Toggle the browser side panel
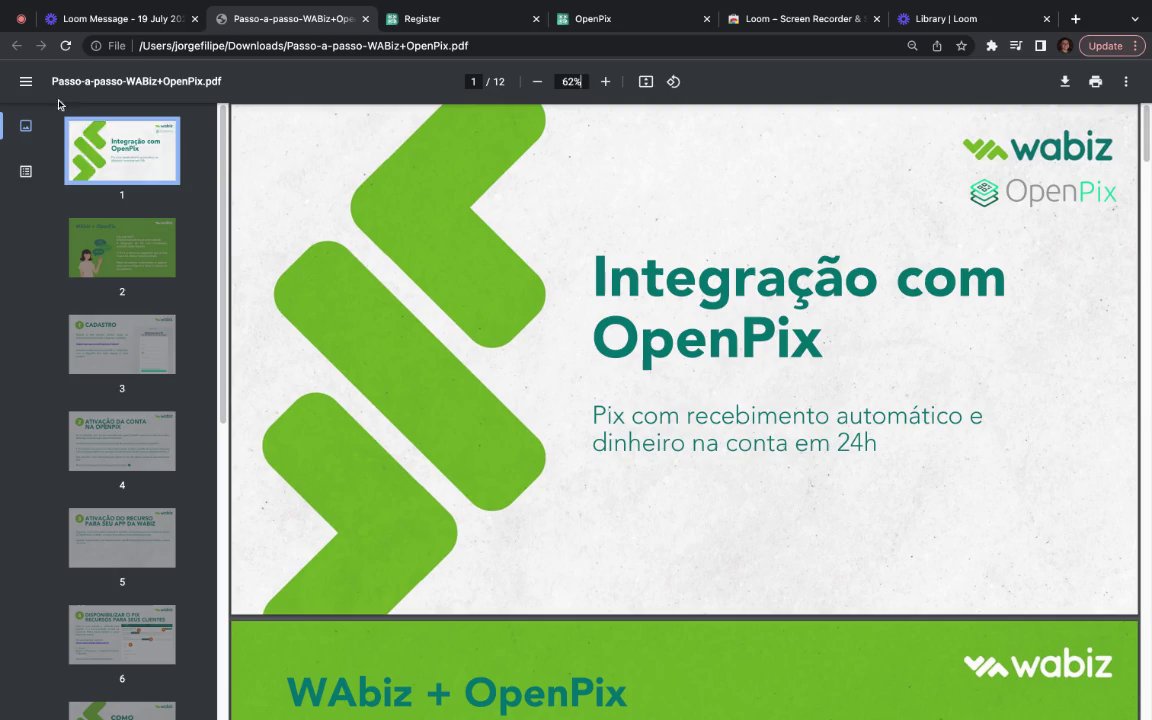The height and width of the screenshot is (720, 1152). (1040, 46)
